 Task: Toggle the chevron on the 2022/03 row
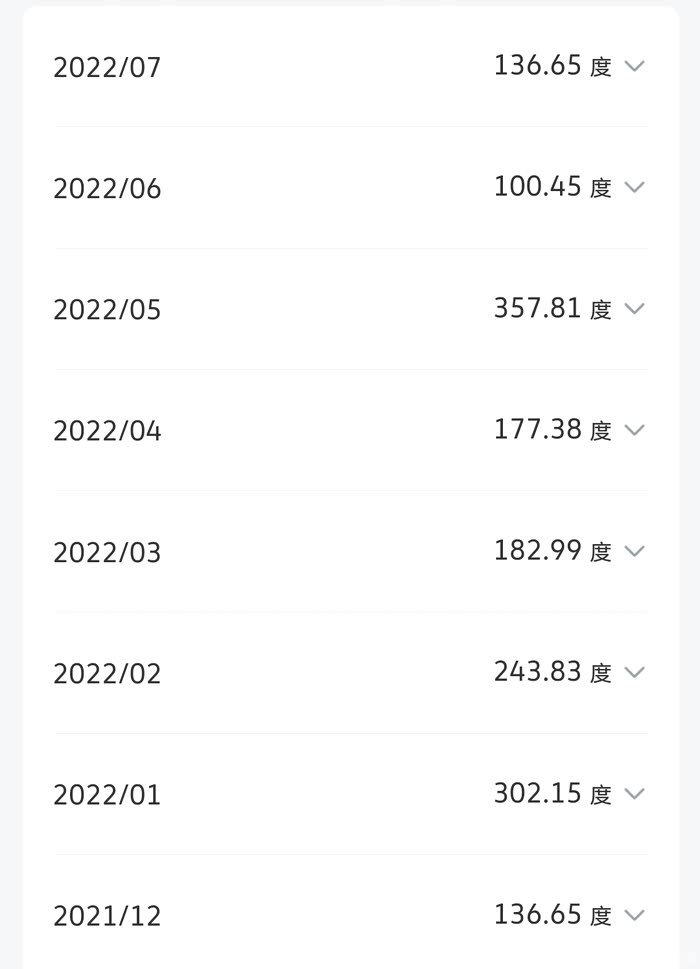(634, 551)
